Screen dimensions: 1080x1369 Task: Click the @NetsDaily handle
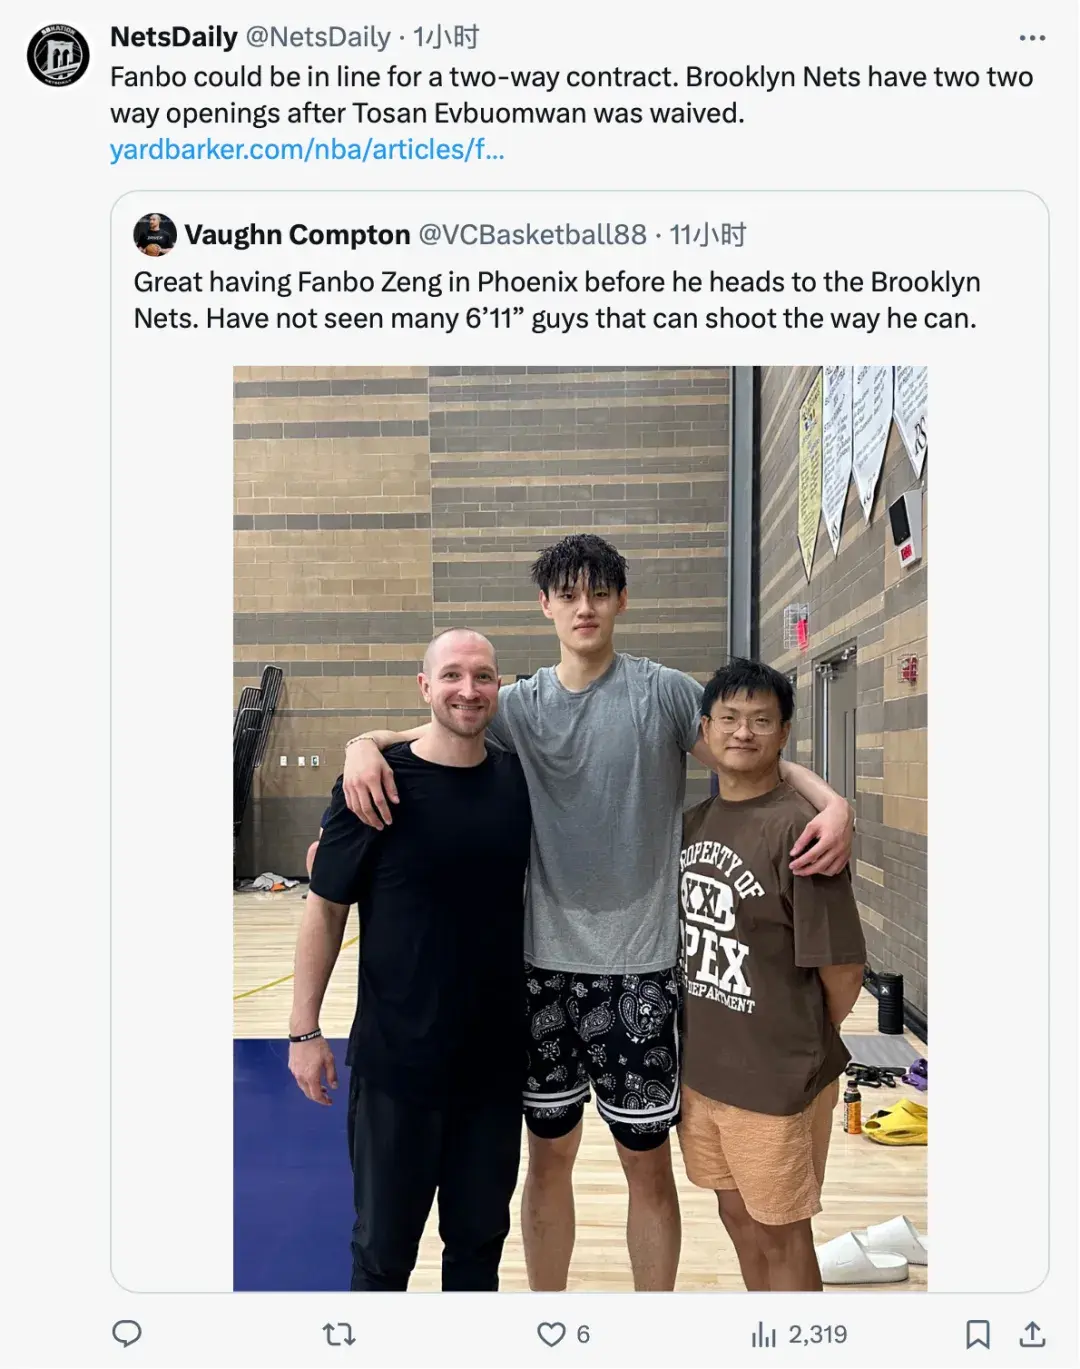point(318,37)
